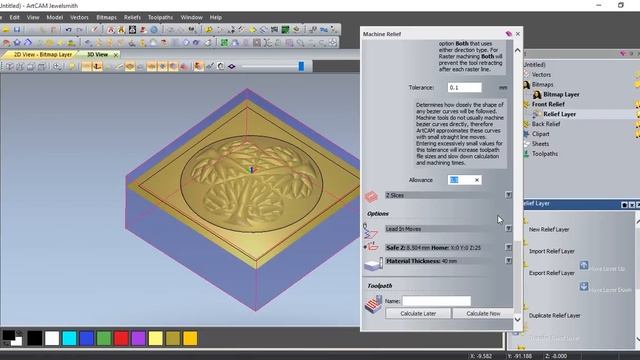
Task: Expand the Material Thickness section arrow
Action: point(509,260)
